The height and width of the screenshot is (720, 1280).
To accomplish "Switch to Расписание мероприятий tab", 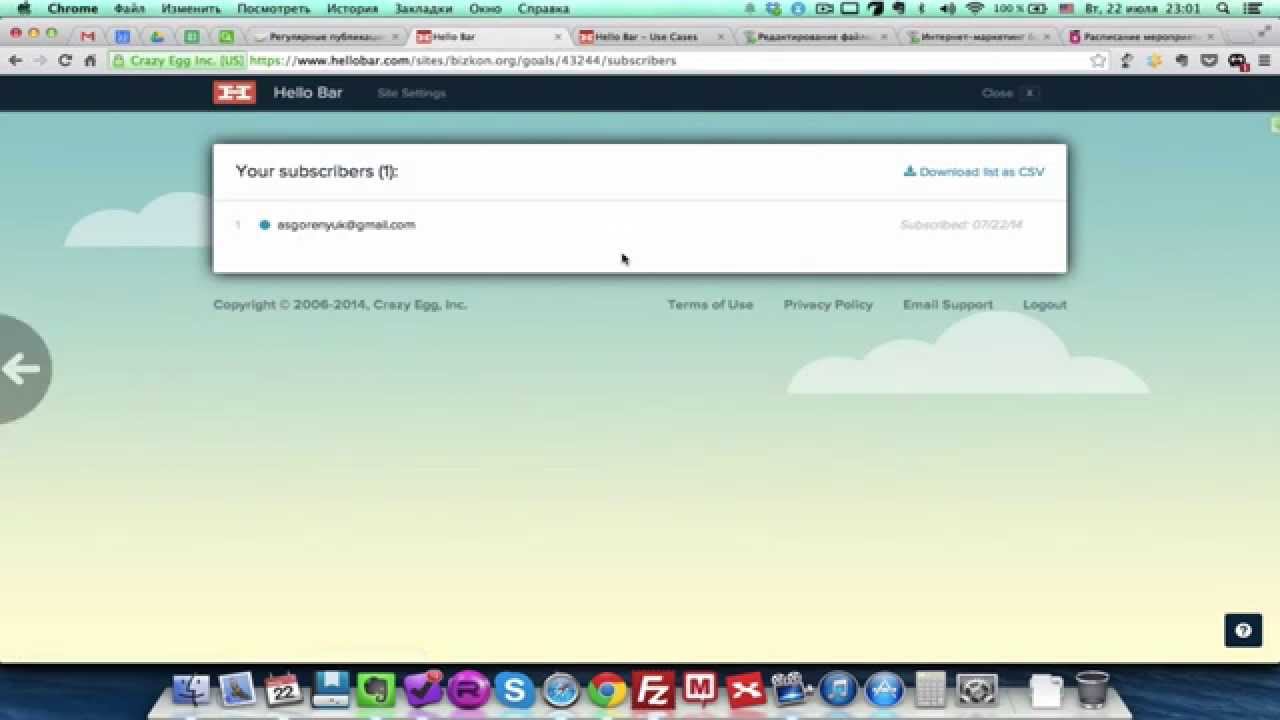I will click(x=1141, y=36).
